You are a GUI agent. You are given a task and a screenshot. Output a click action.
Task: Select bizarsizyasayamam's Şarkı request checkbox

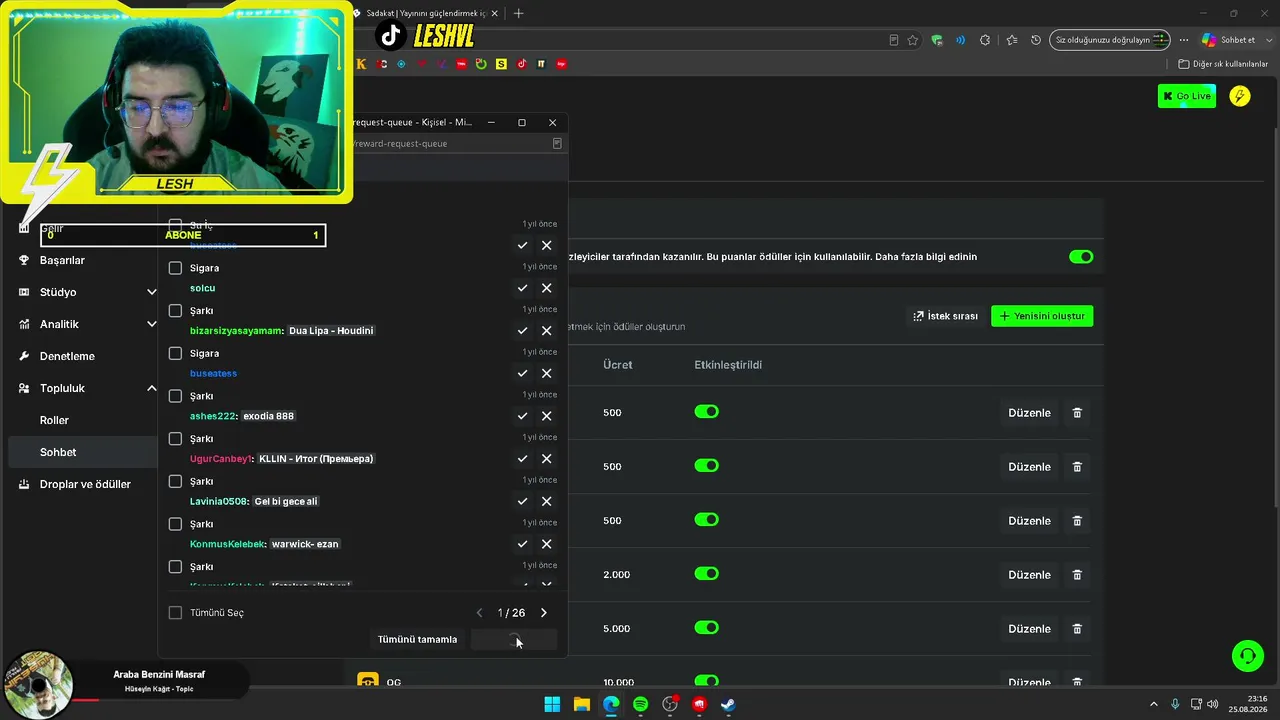(175, 311)
